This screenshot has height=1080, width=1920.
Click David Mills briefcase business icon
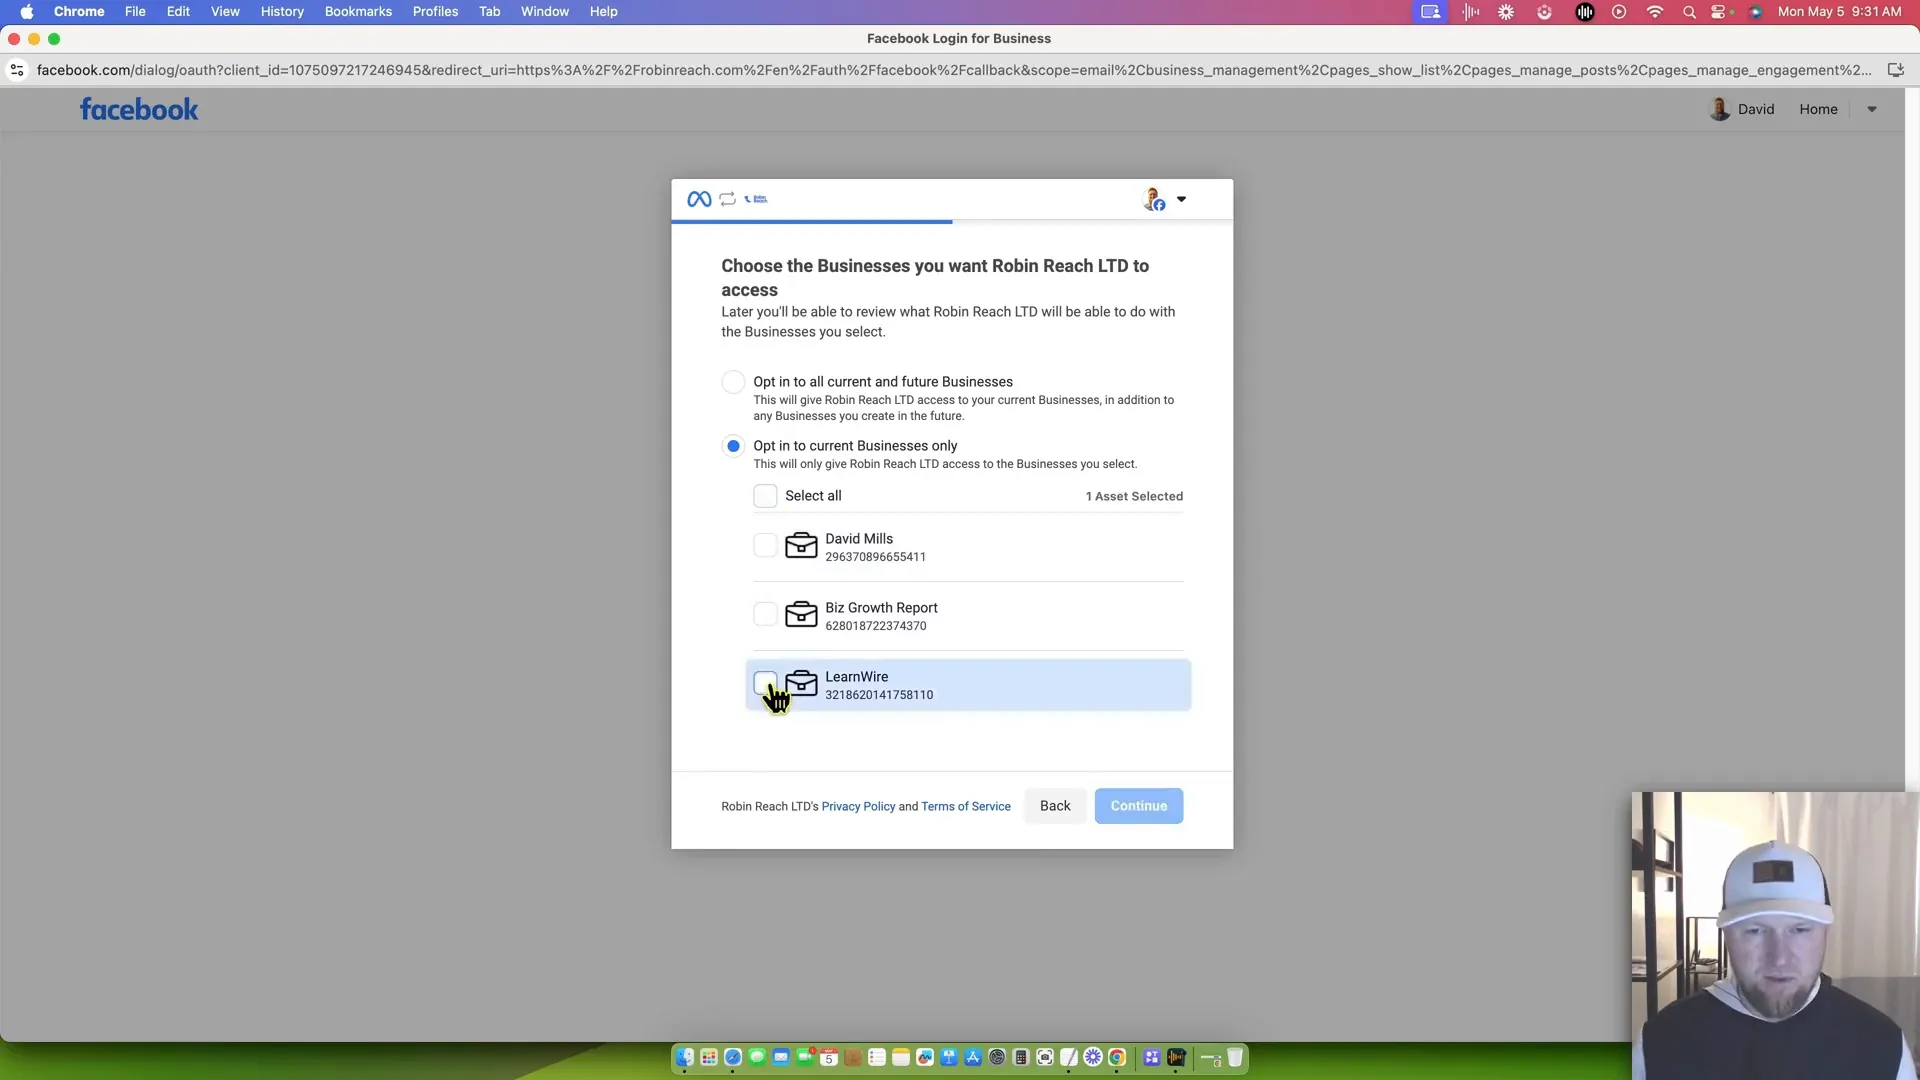click(x=801, y=546)
